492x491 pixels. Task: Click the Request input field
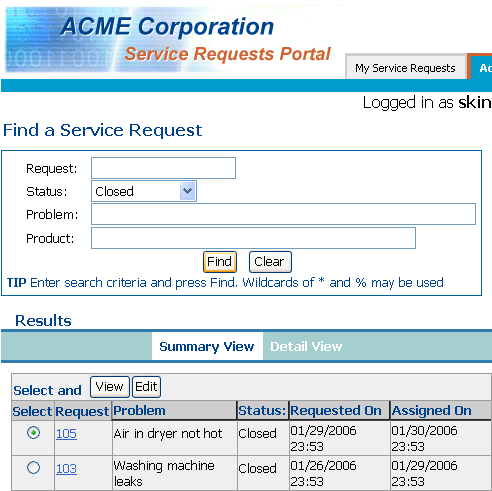coord(163,168)
